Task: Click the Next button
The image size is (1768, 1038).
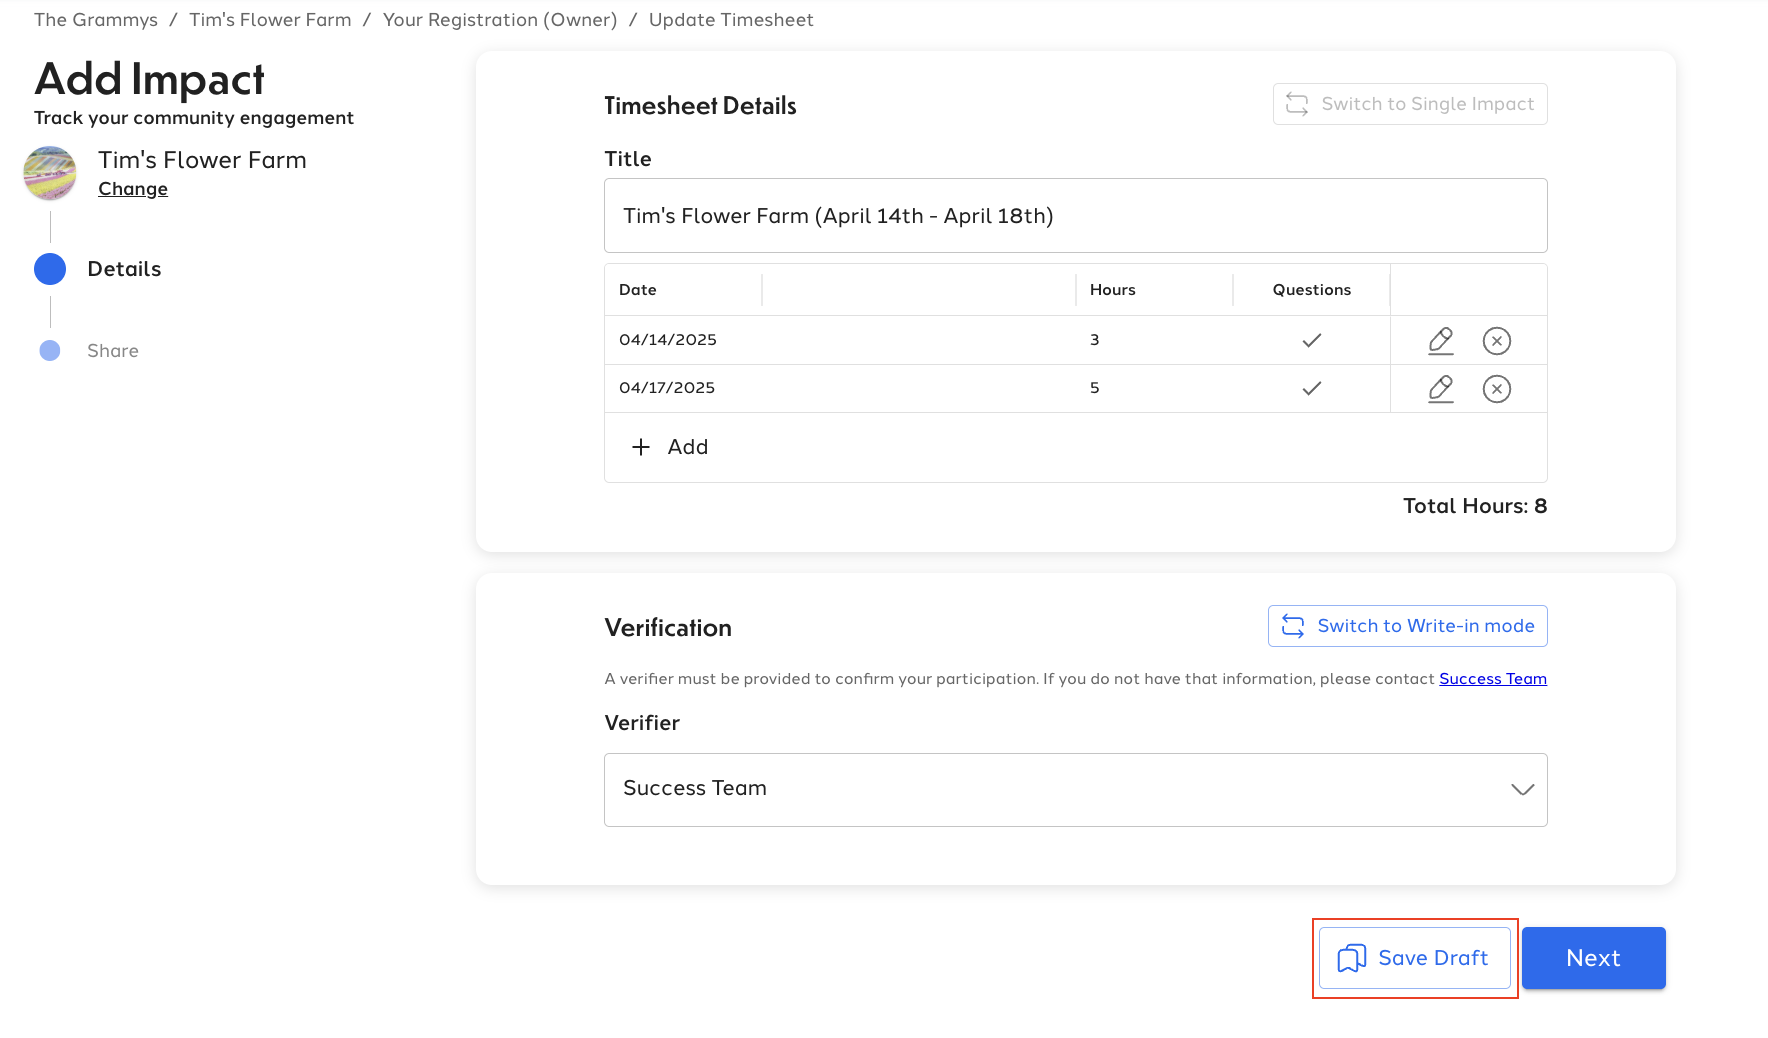Action: point(1593,958)
